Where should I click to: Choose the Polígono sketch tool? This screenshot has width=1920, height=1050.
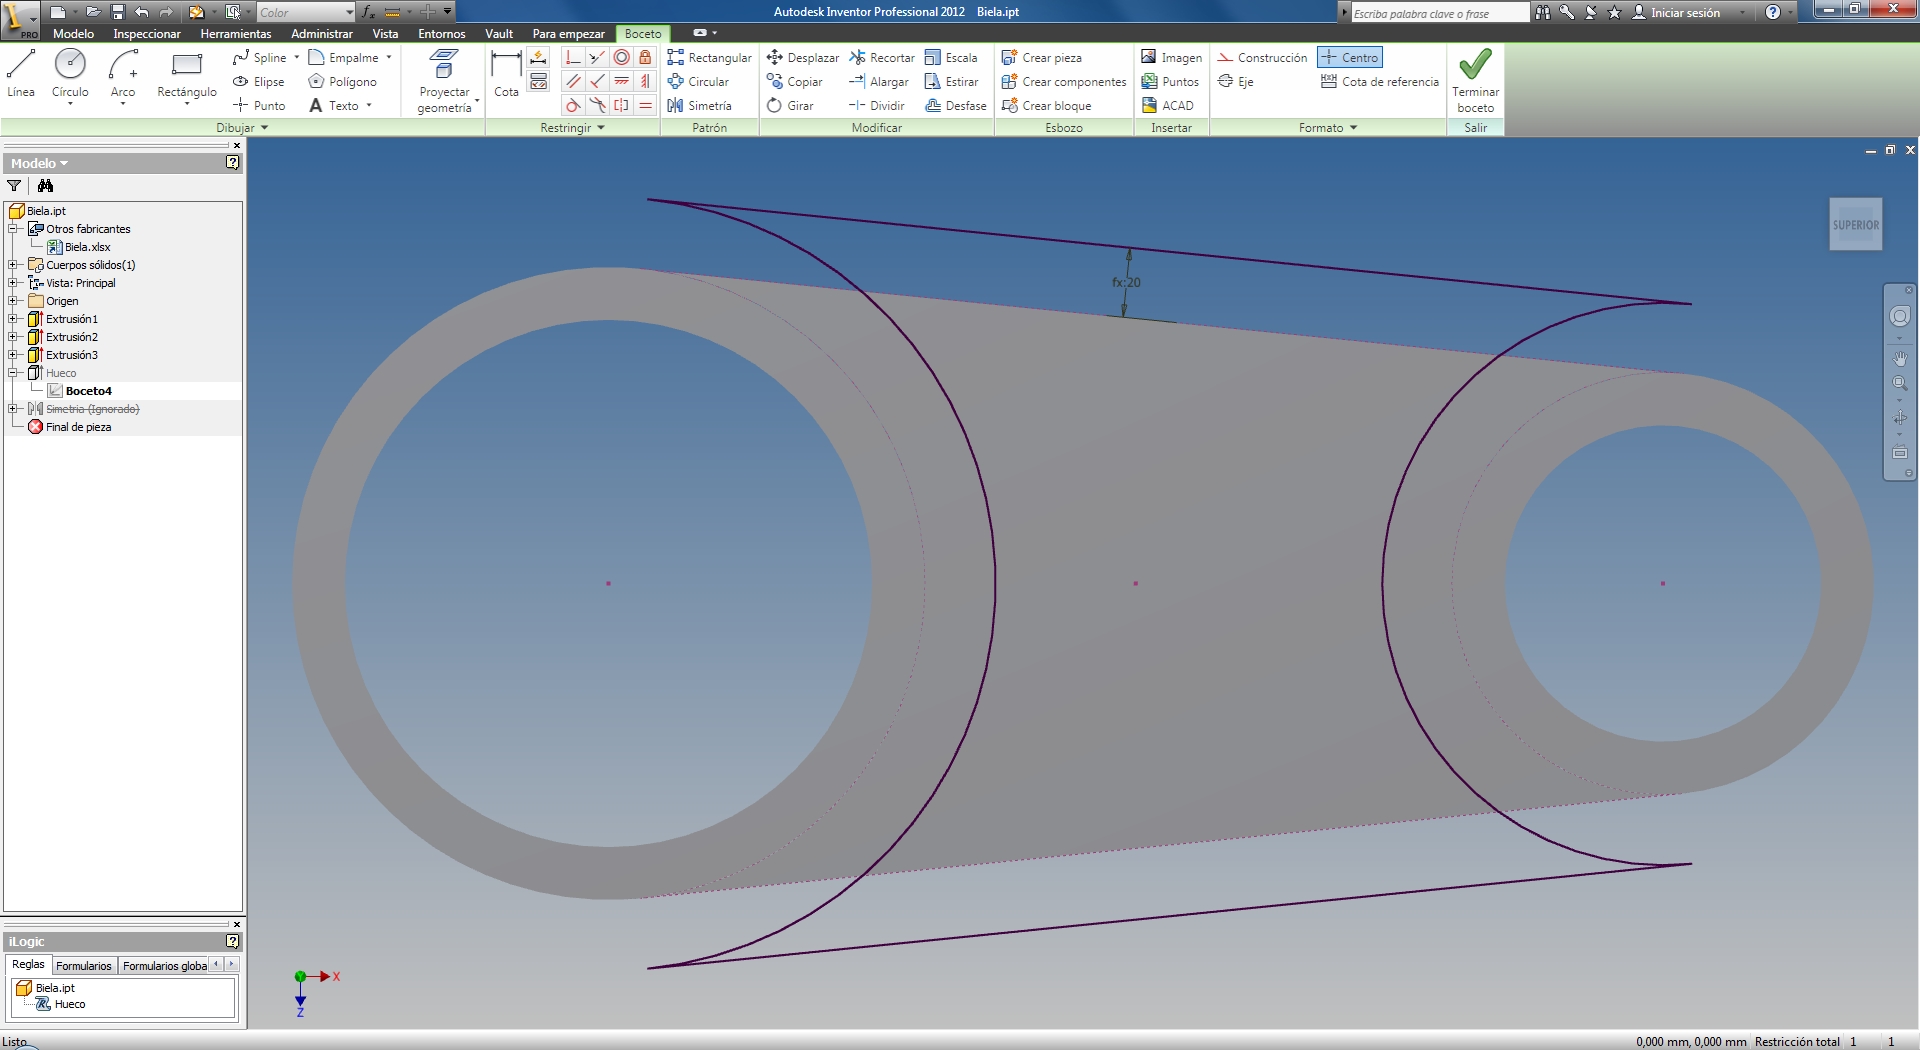pos(343,82)
